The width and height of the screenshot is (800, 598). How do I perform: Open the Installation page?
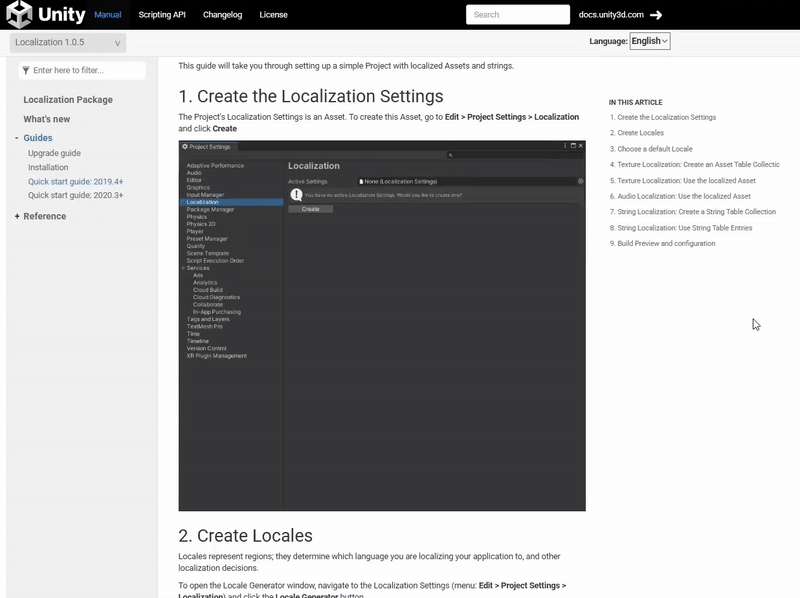pyautogui.click(x=48, y=167)
